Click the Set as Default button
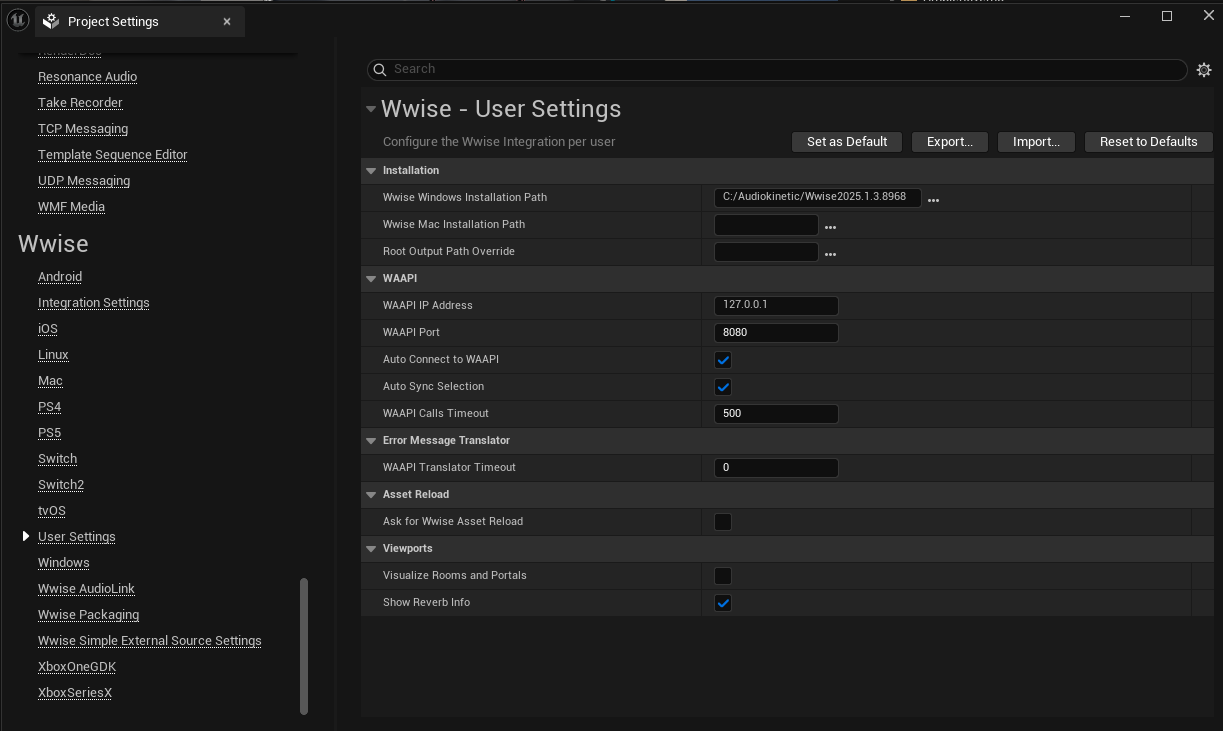Screen dimensions: 1223x731 pos(846,142)
